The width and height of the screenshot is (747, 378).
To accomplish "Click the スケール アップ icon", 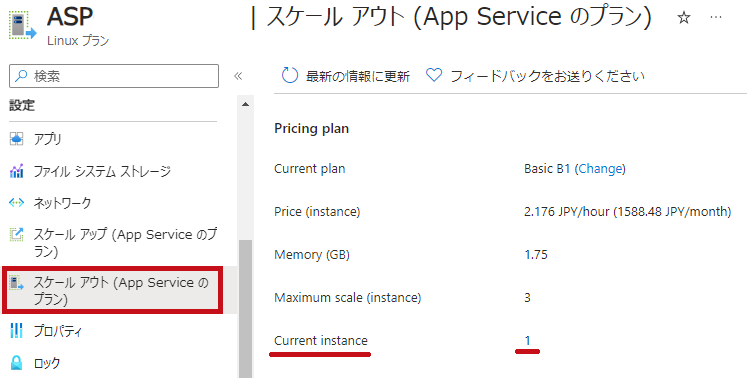I will (x=17, y=235).
